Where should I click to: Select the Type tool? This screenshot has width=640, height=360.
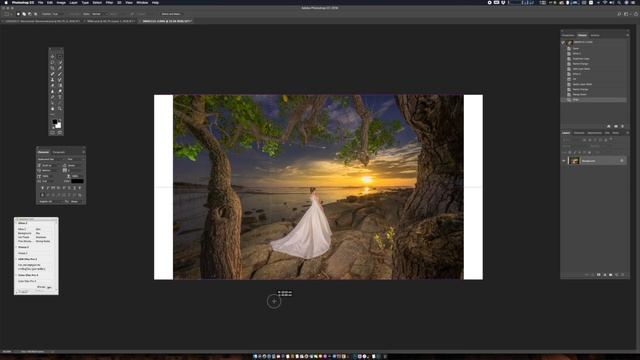[x=60, y=97]
